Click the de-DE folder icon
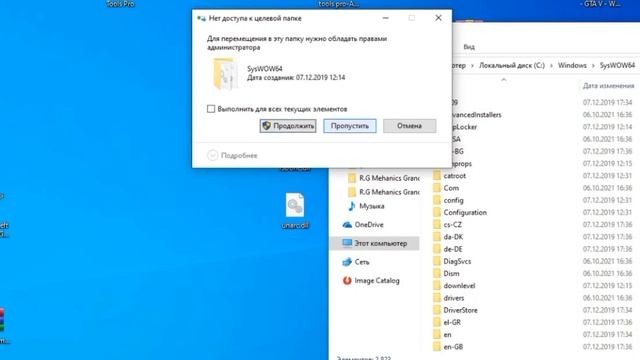640x360 pixels. click(437, 249)
